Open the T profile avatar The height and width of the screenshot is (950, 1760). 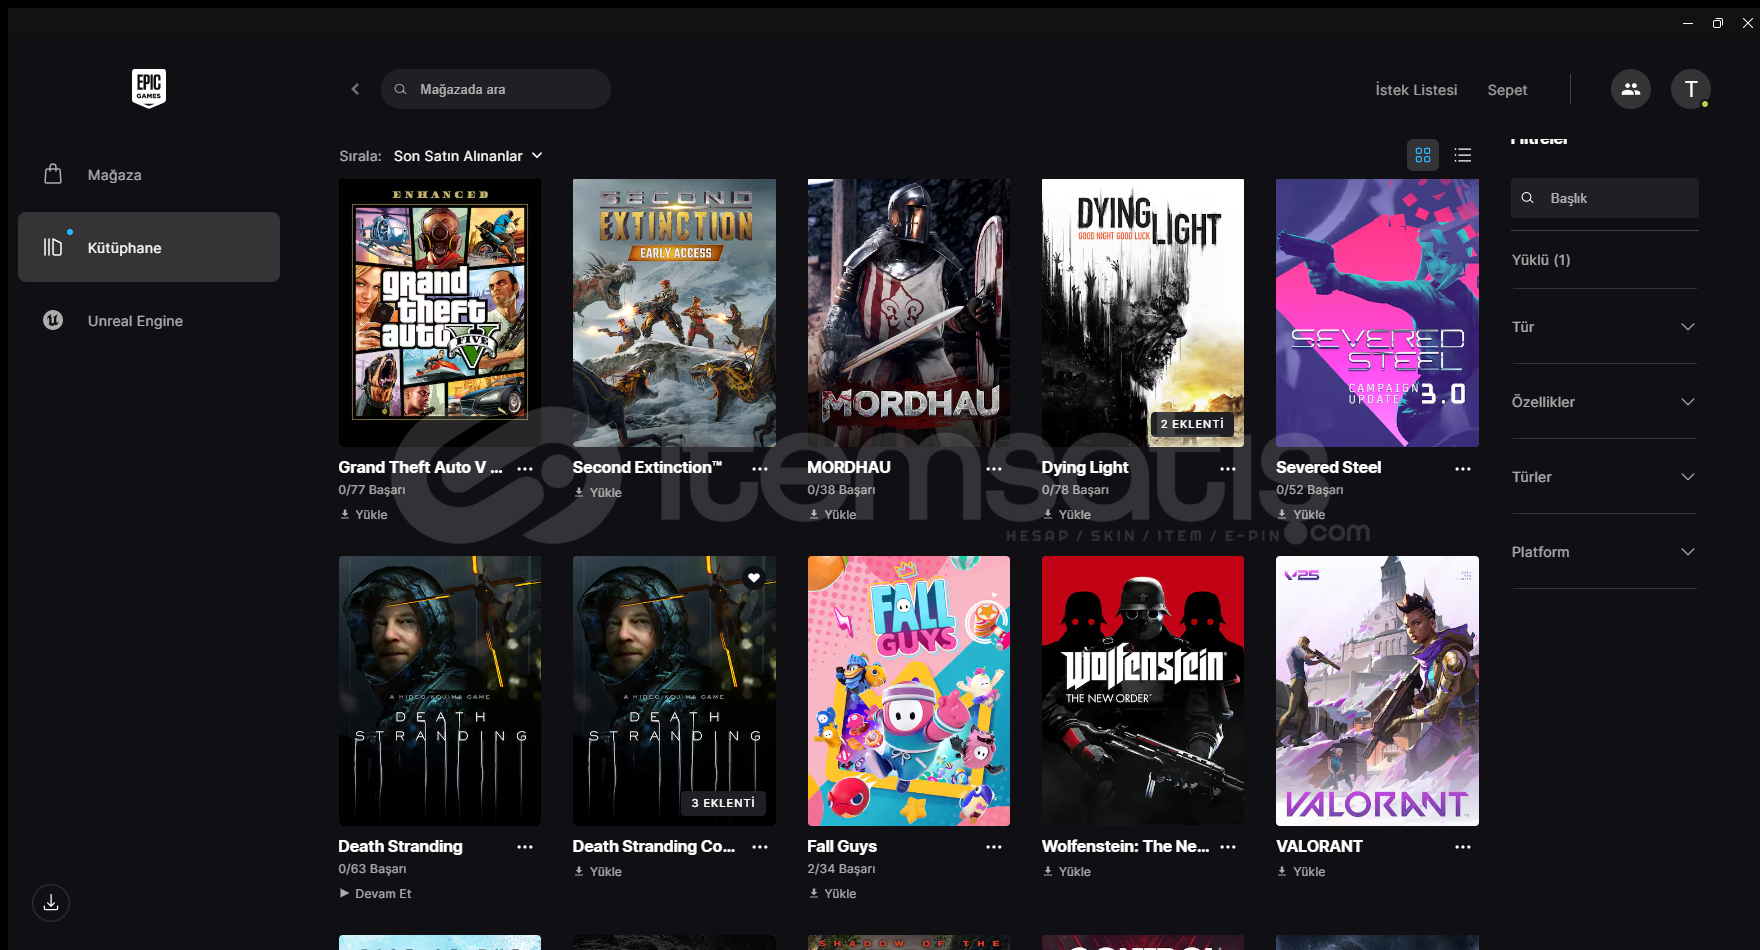click(x=1691, y=89)
